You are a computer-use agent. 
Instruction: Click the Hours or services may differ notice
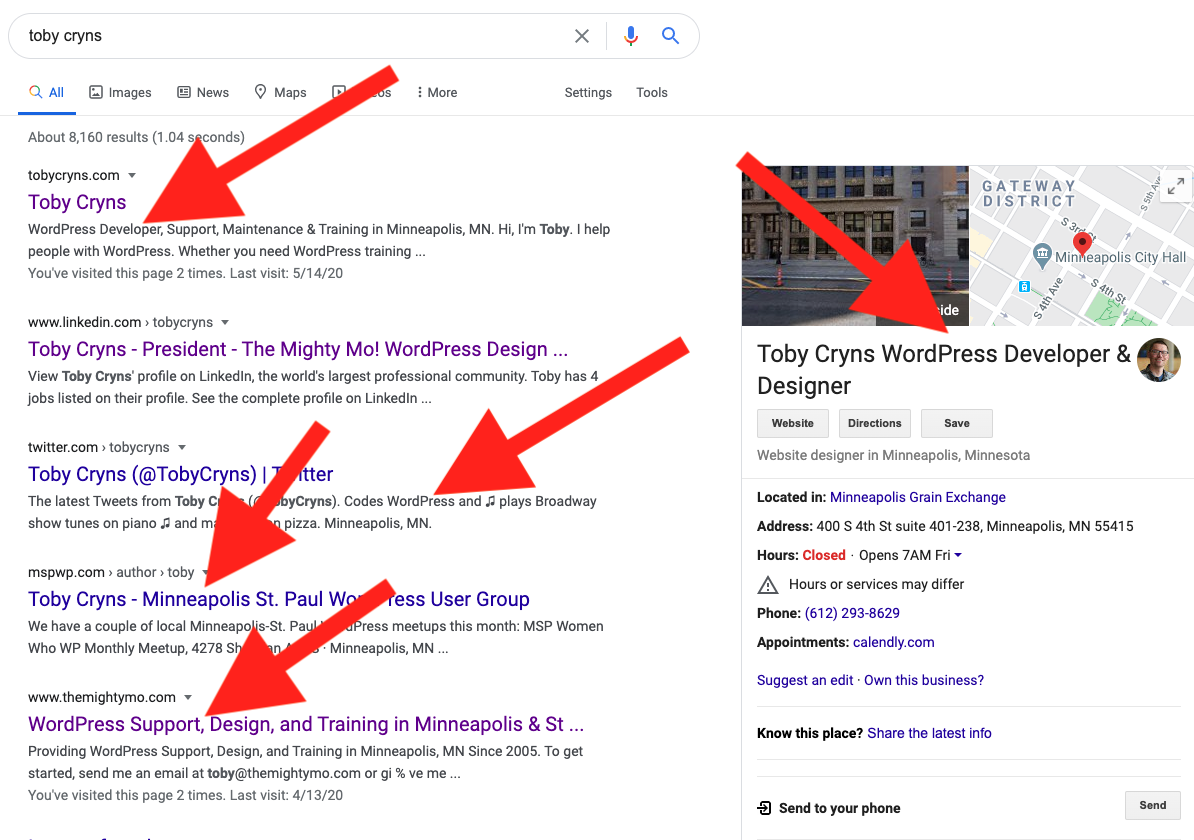click(x=876, y=584)
